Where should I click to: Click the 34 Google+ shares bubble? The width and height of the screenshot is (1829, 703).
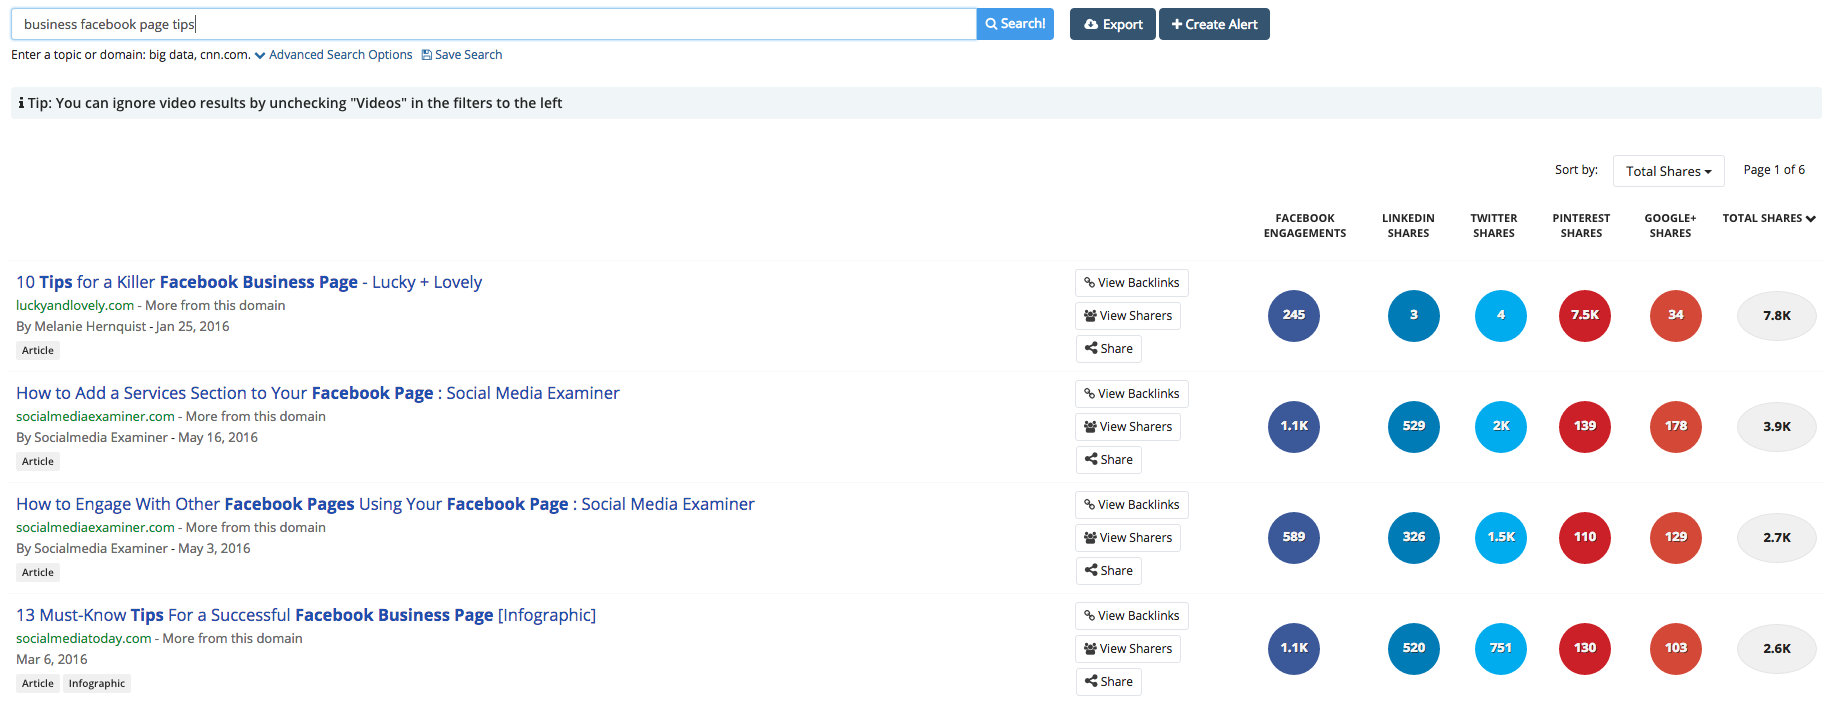point(1676,315)
